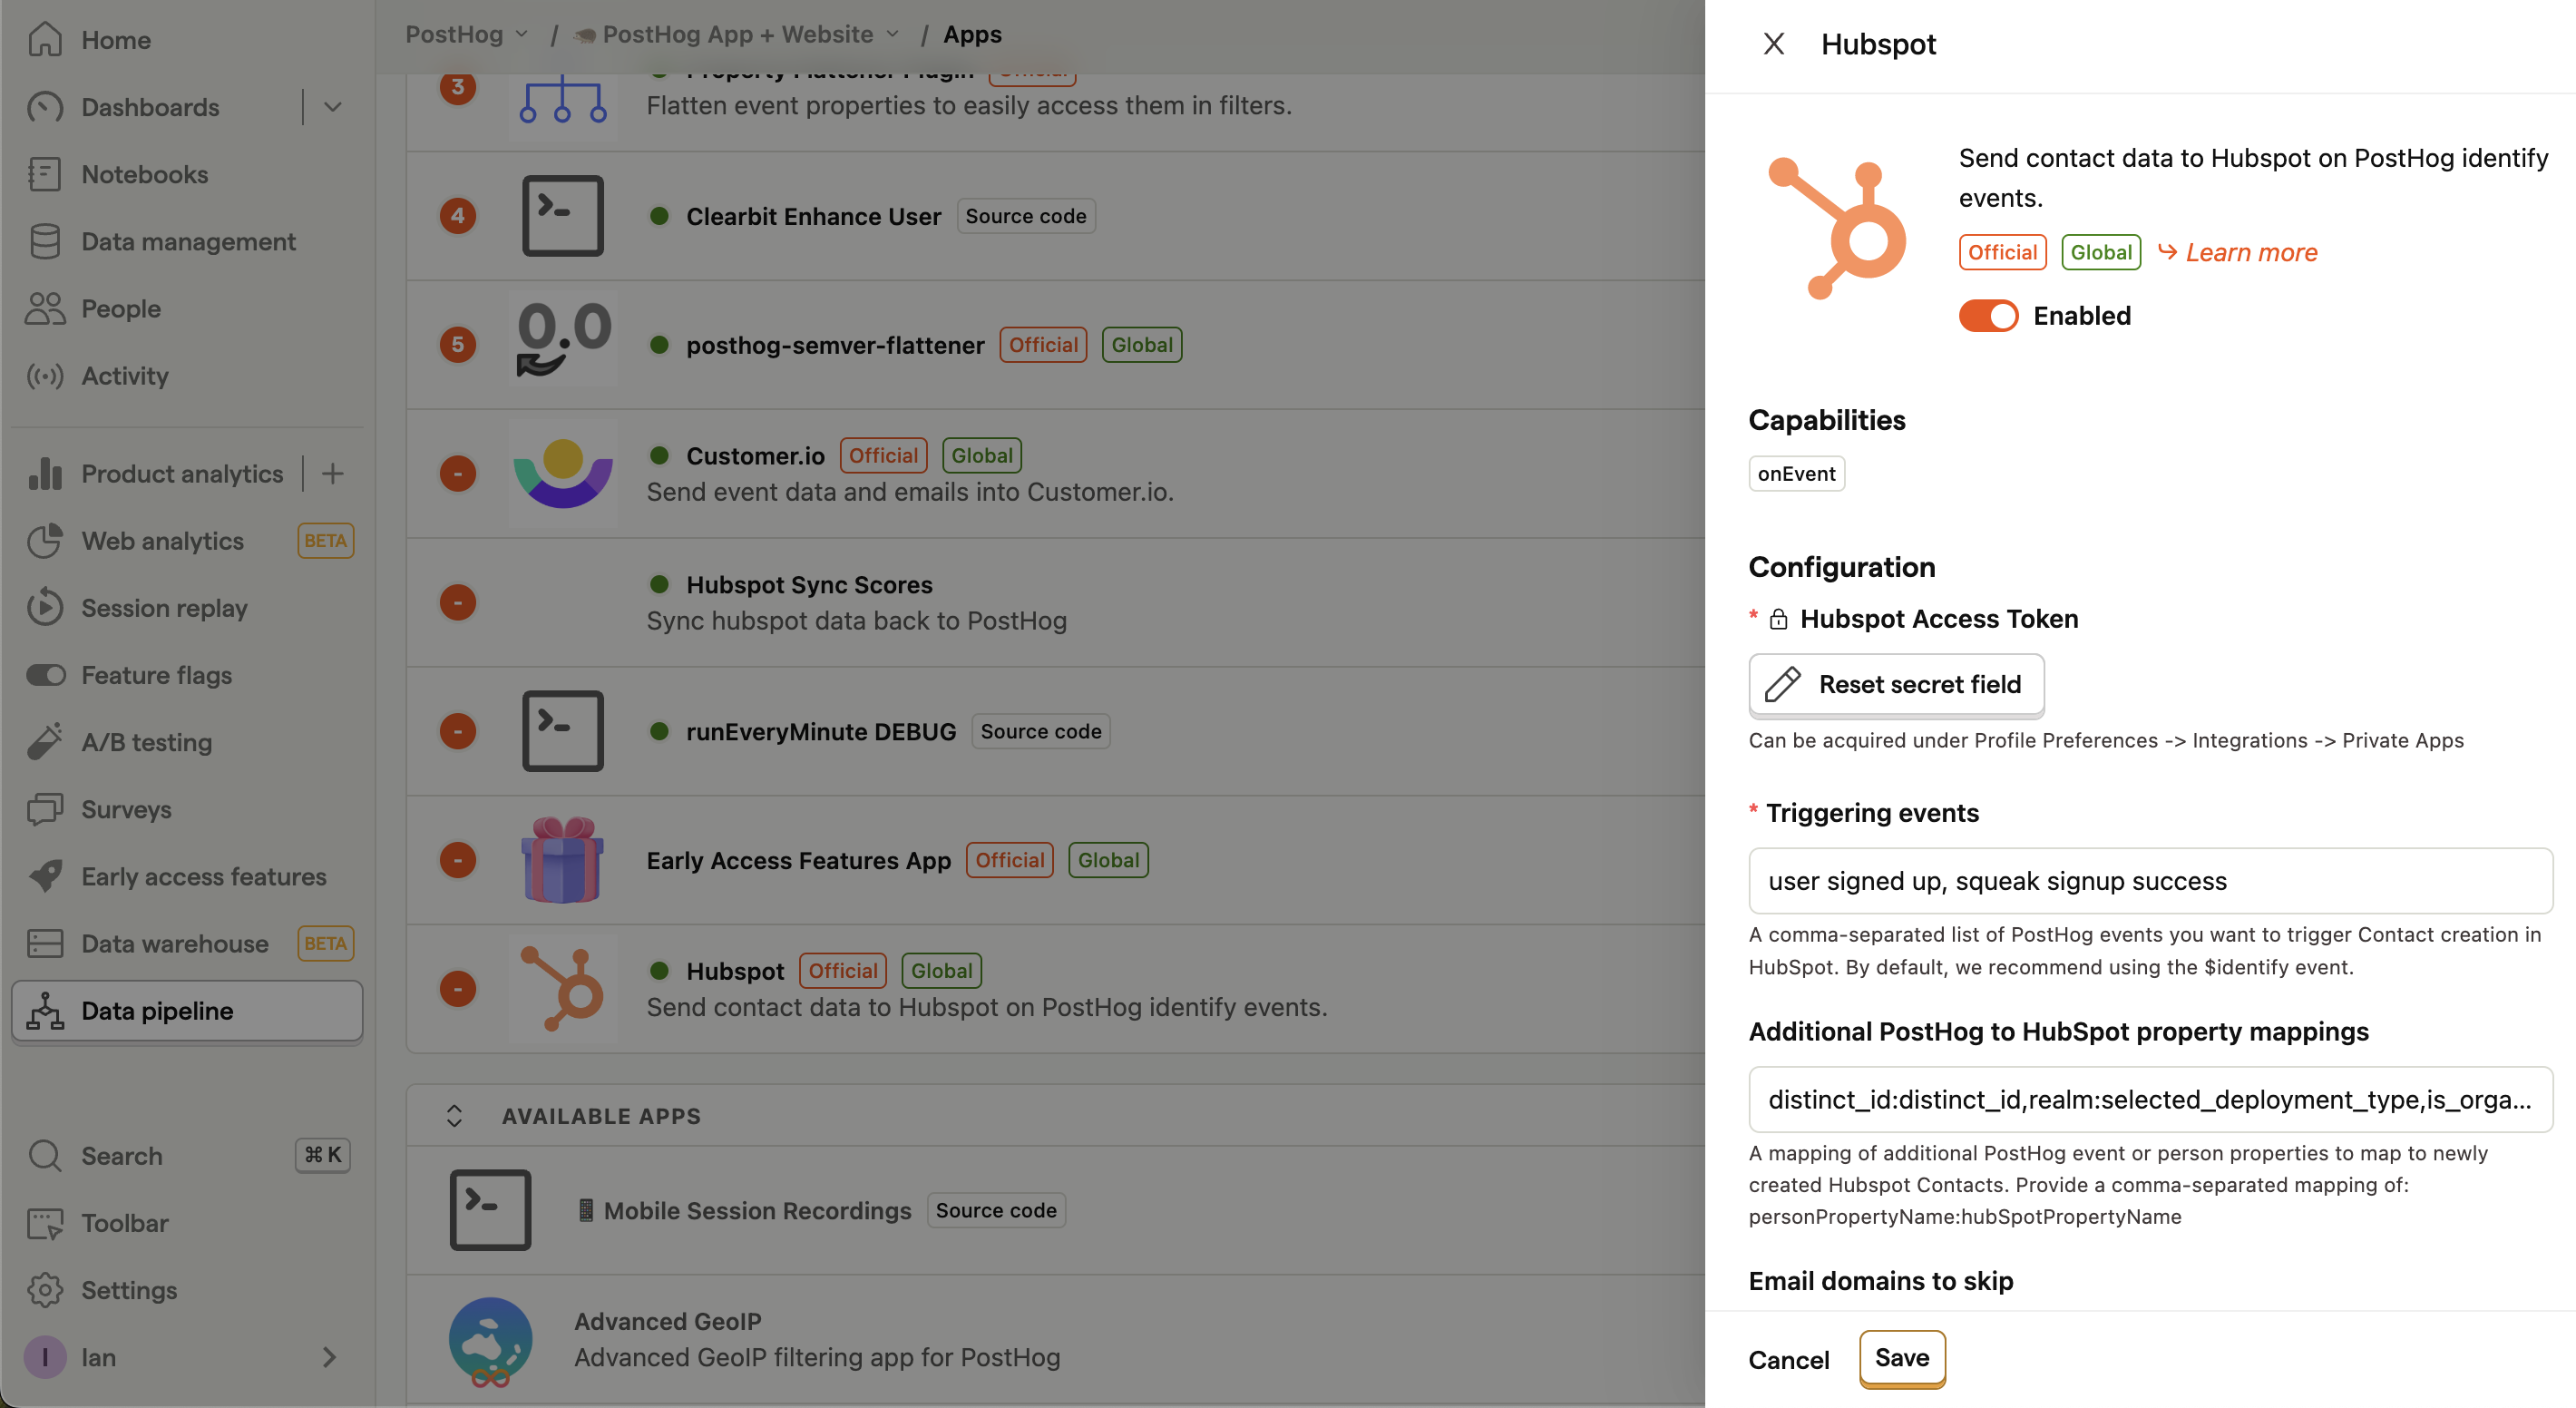The height and width of the screenshot is (1408, 2576).
Task: Expand the Ian account menu
Action: point(329,1356)
